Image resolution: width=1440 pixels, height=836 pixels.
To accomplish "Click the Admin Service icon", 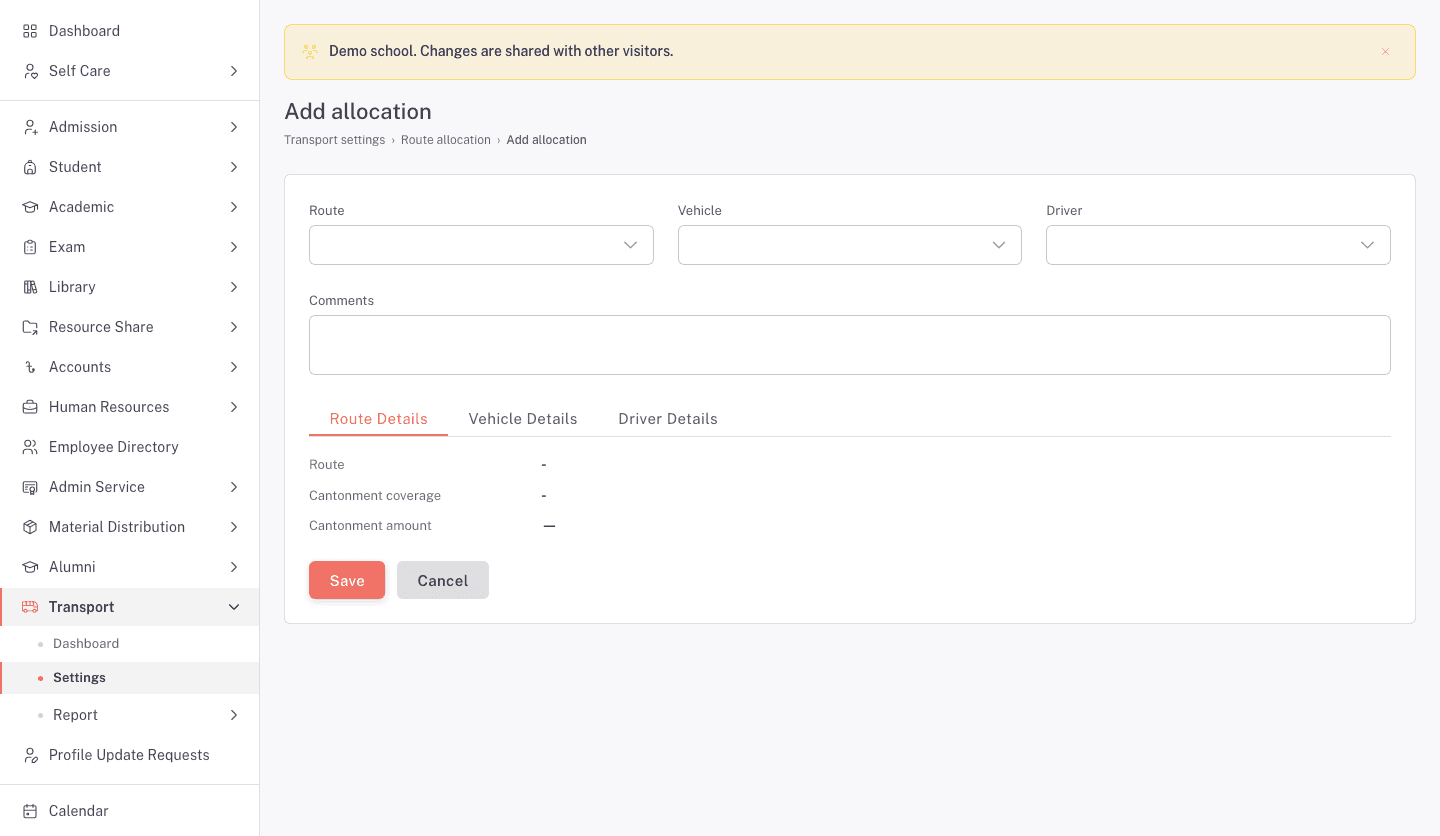I will [x=30, y=487].
